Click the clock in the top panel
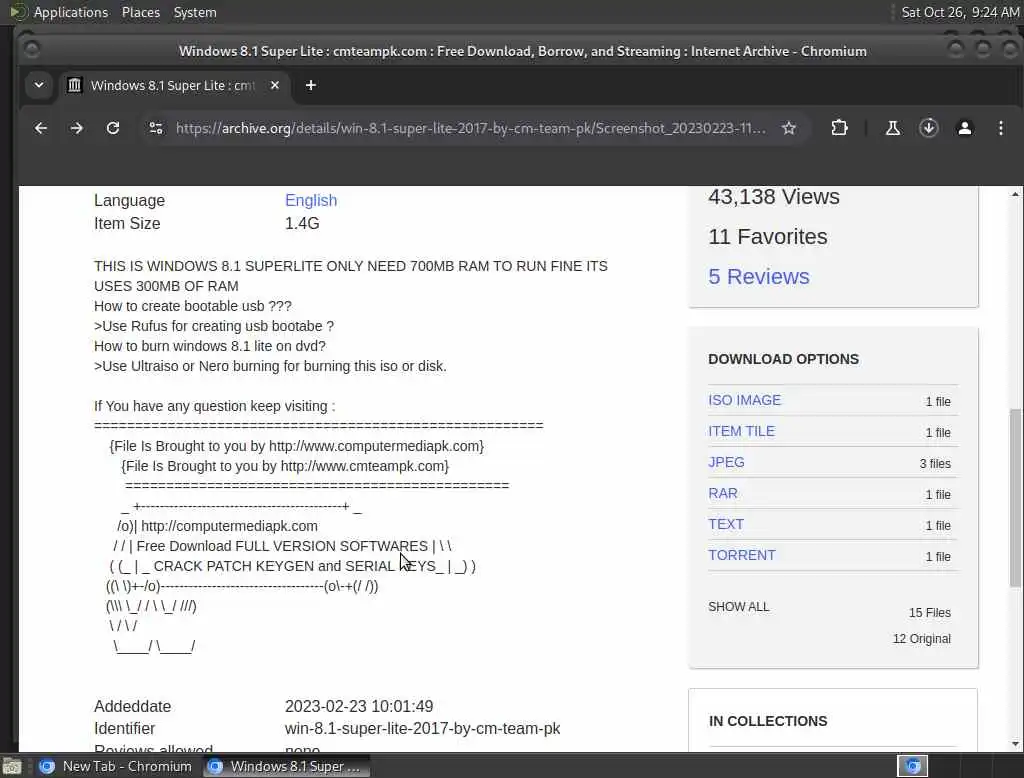 pyautogui.click(x=959, y=12)
